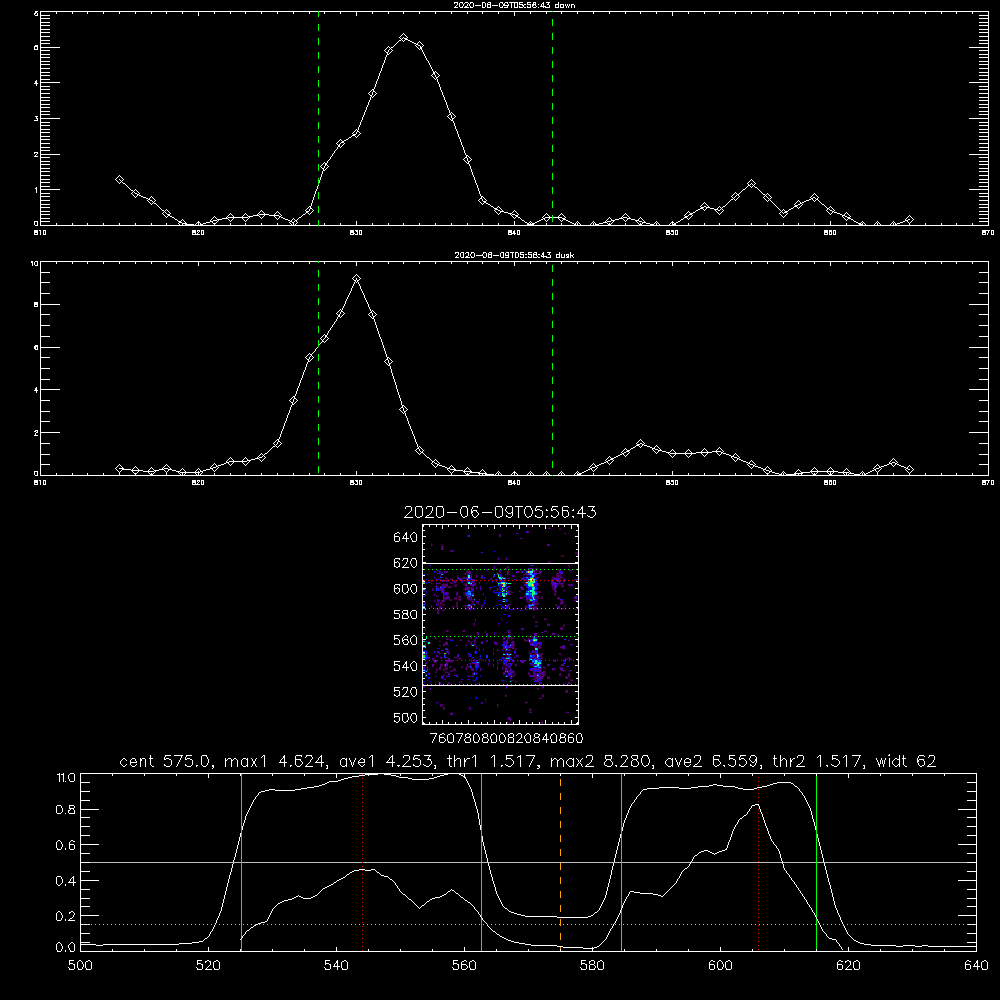Click the '640' x-axis label of bottom plot
The width and height of the screenshot is (1000, 1000).
(x=976, y=966)
